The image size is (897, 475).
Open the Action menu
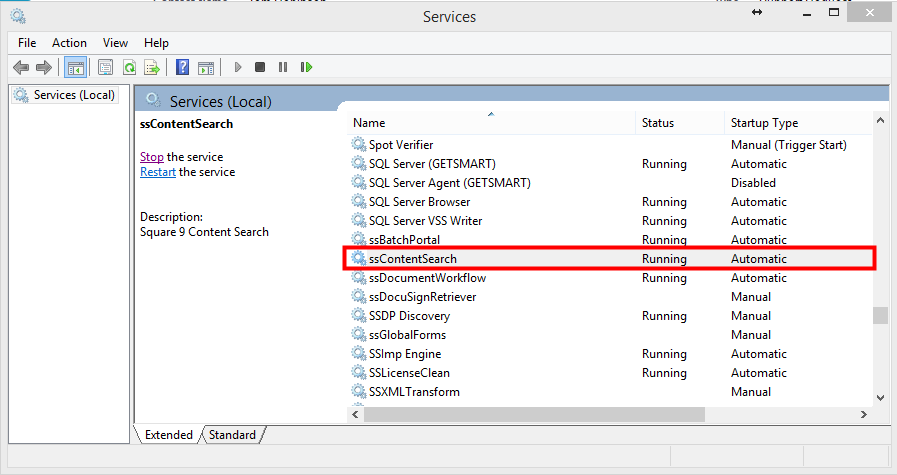pos(69,43)
